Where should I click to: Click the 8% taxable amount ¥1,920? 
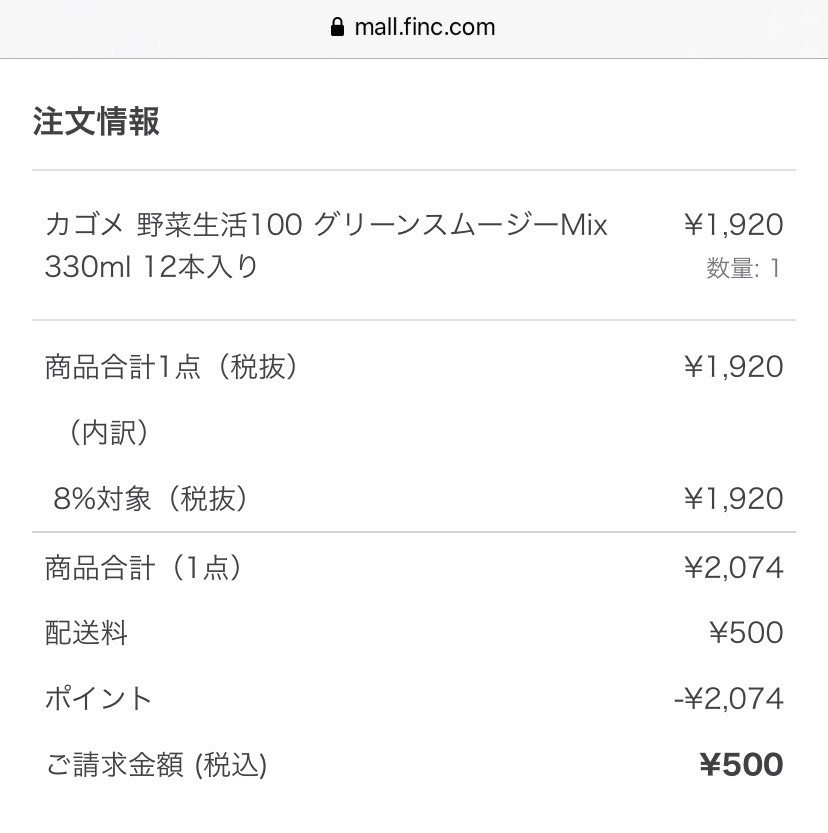[x=734, y=499]
